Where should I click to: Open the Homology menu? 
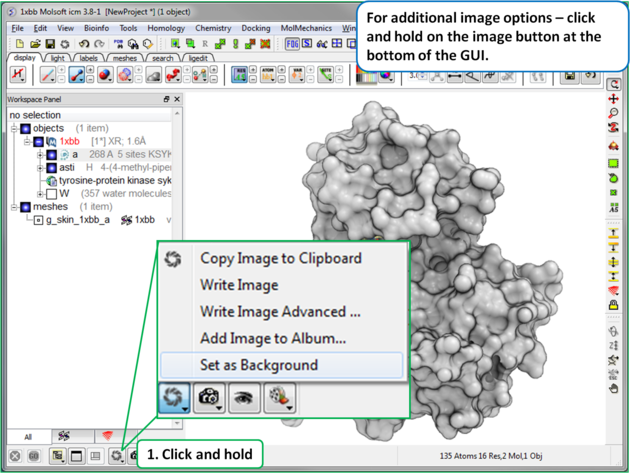pos(166,28)
